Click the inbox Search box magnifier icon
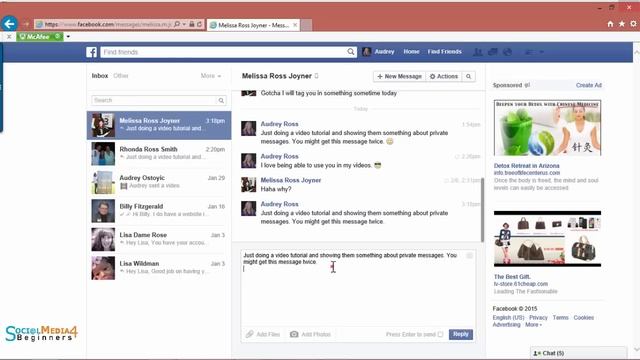The image size is (640, 360). pos(221,100)
